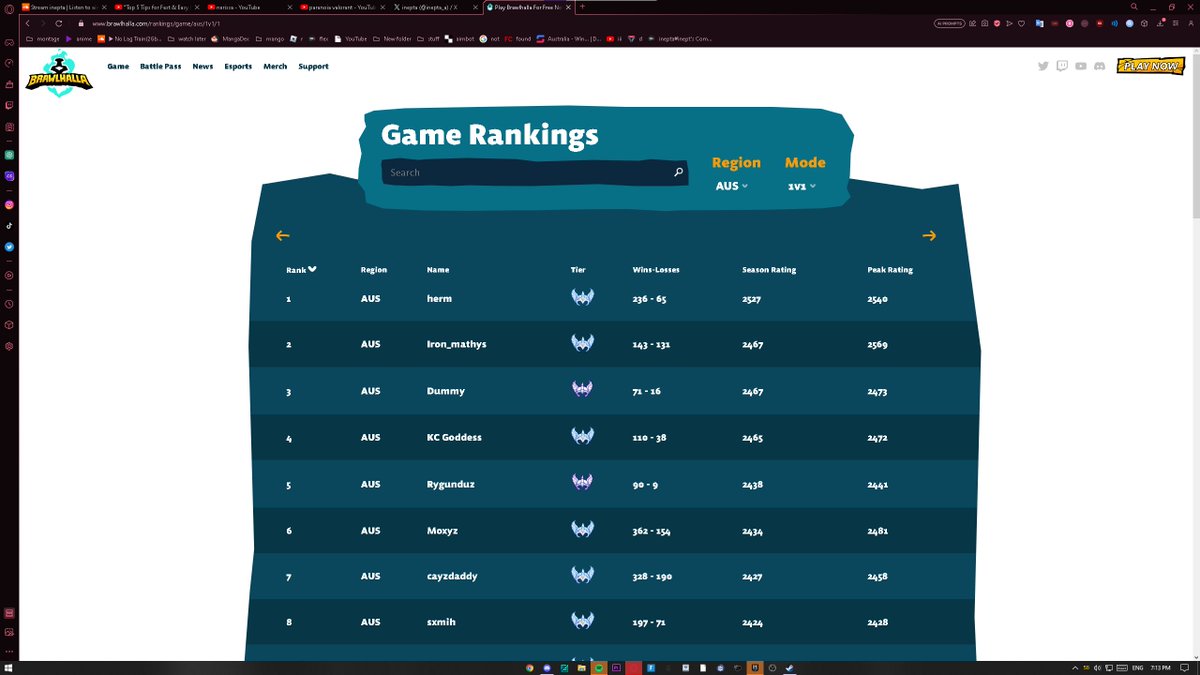Sort by Rank column arrow
The image size is (1200, 675).
(312, 269)
